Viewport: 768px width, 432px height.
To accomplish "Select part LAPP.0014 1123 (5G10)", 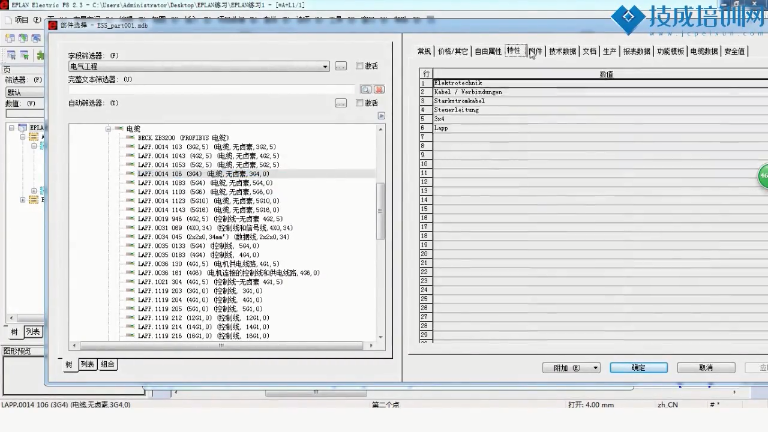I will [209, 201].
